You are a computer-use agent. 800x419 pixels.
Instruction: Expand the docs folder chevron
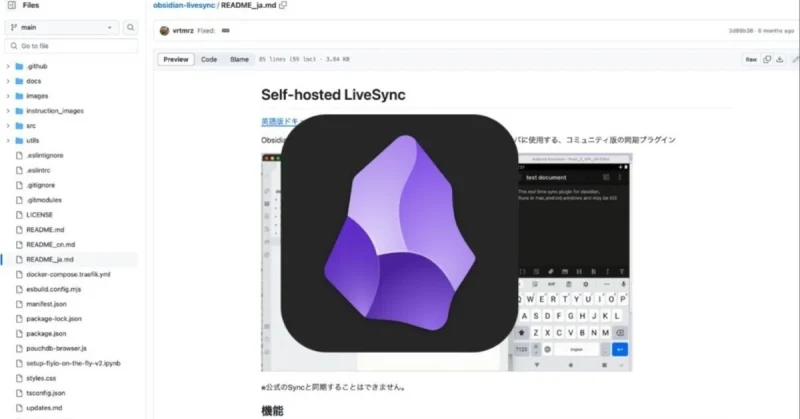[8, 81]
